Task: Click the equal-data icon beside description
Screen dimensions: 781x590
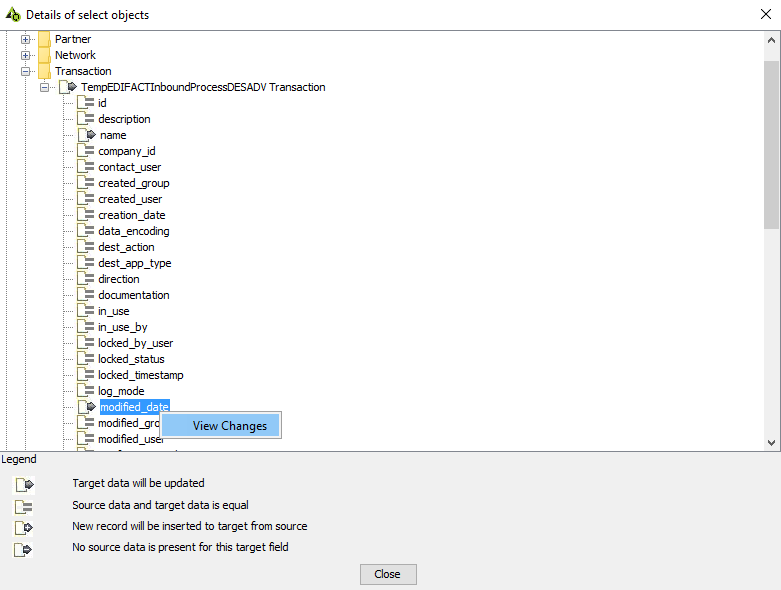Action: point(86,119)
